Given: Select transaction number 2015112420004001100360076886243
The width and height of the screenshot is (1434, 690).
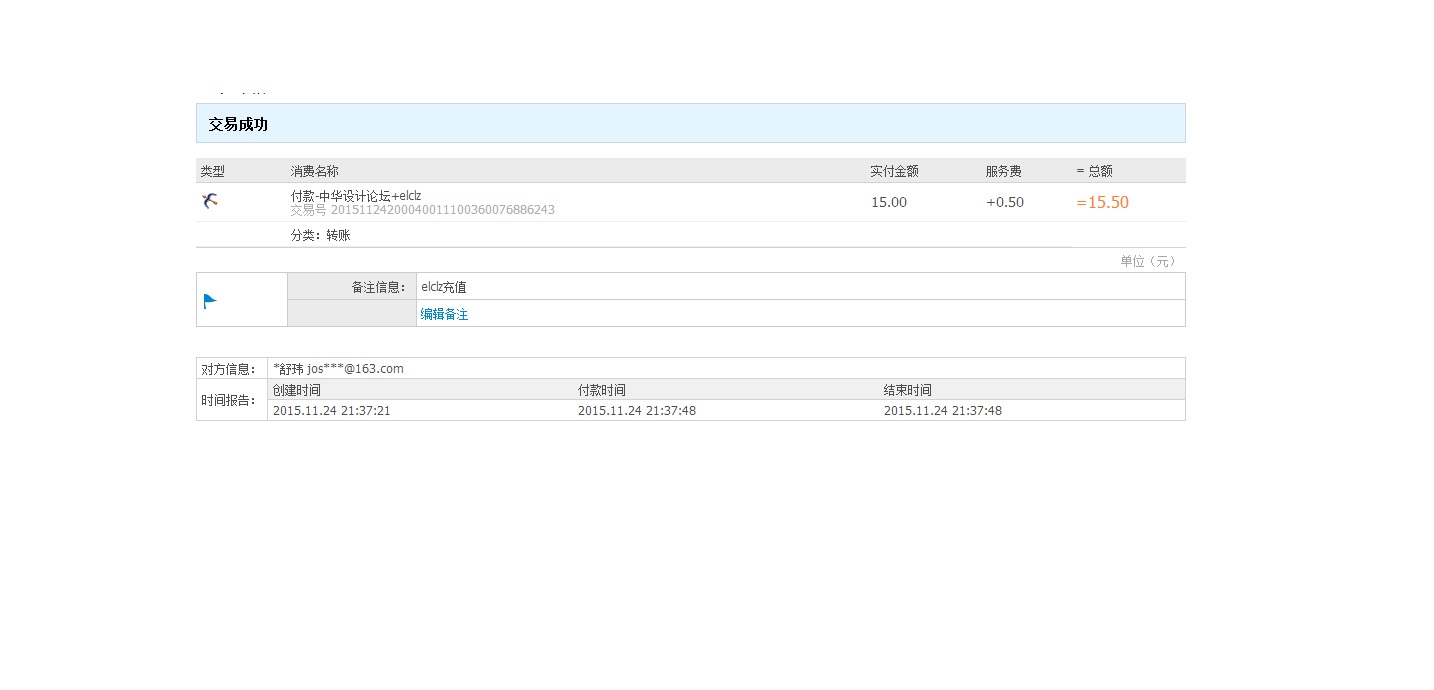Looking at the screenshot, I should click(x=442, y=210).
